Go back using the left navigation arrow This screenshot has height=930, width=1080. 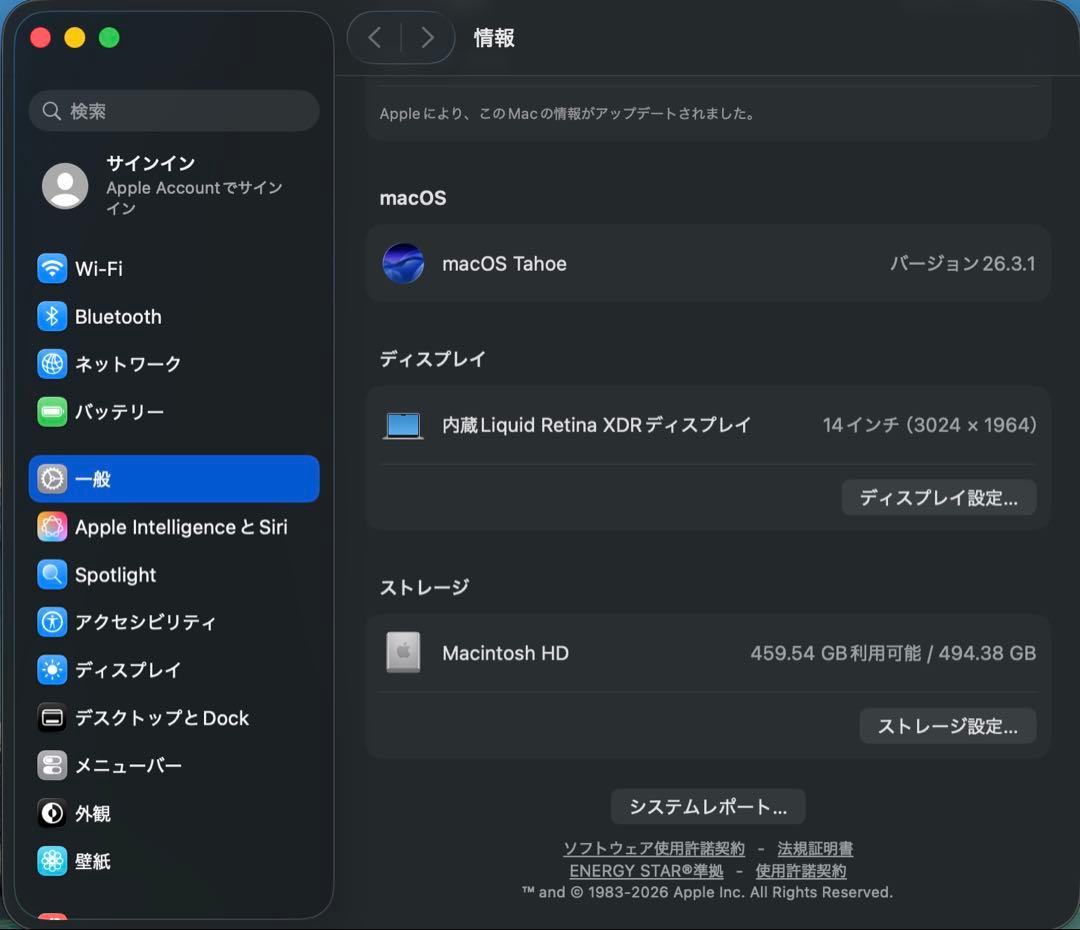click(x=375, y=37)
